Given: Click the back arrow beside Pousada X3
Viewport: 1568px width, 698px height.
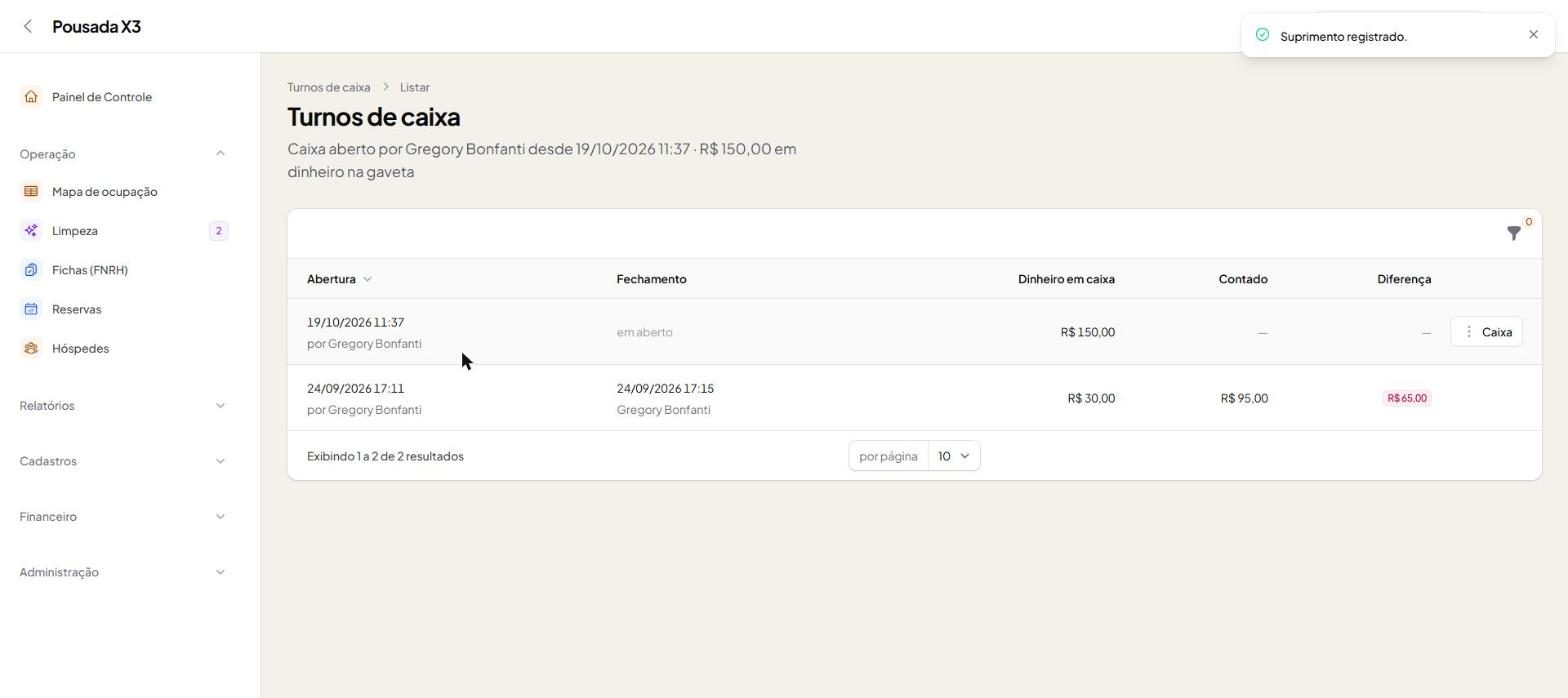Looking at the screenshot, I should point(28,27).
